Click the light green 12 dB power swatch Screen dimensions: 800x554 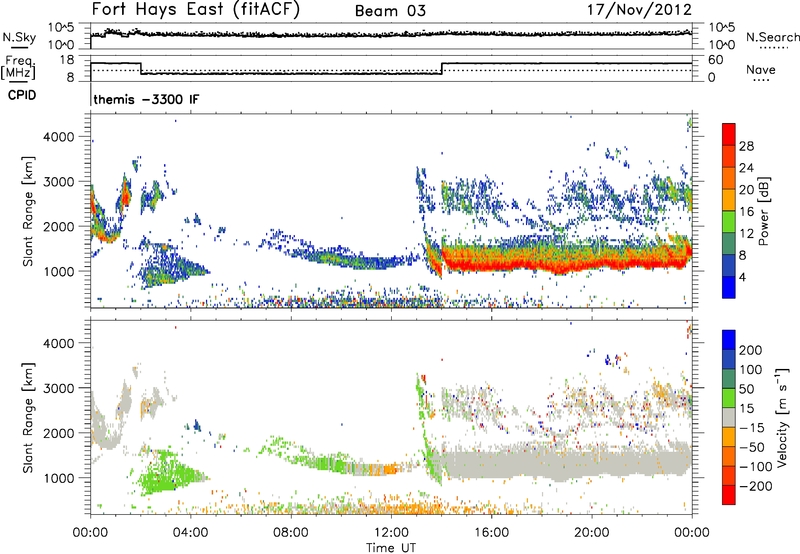pos(729,222)
